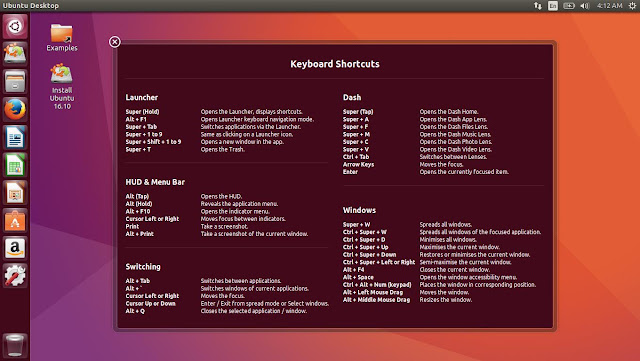Click 'Alt + Middle Mouse Drag' shortcut
Screen dimensions: 640x361
tap(376, 300)
